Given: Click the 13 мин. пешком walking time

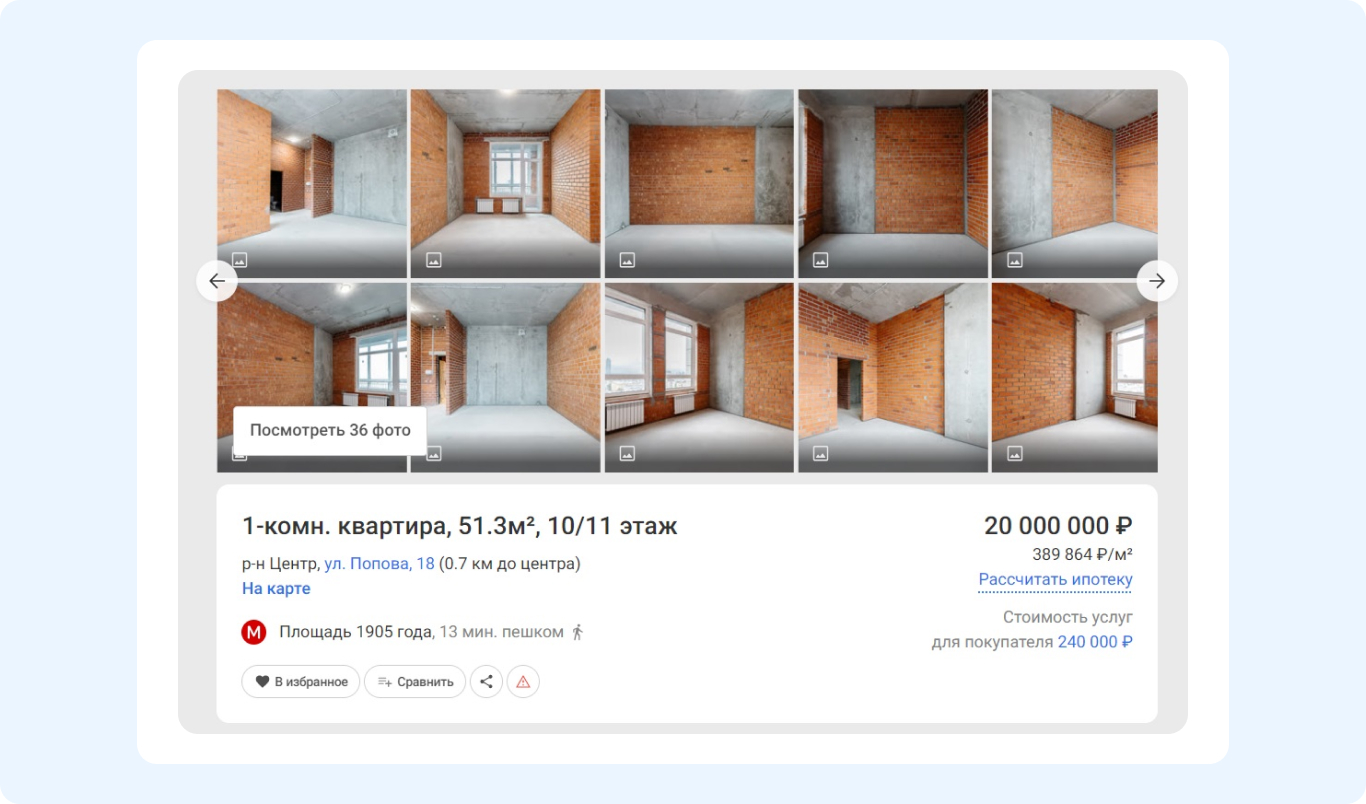Looking at the screenshot, I should 501,632.
